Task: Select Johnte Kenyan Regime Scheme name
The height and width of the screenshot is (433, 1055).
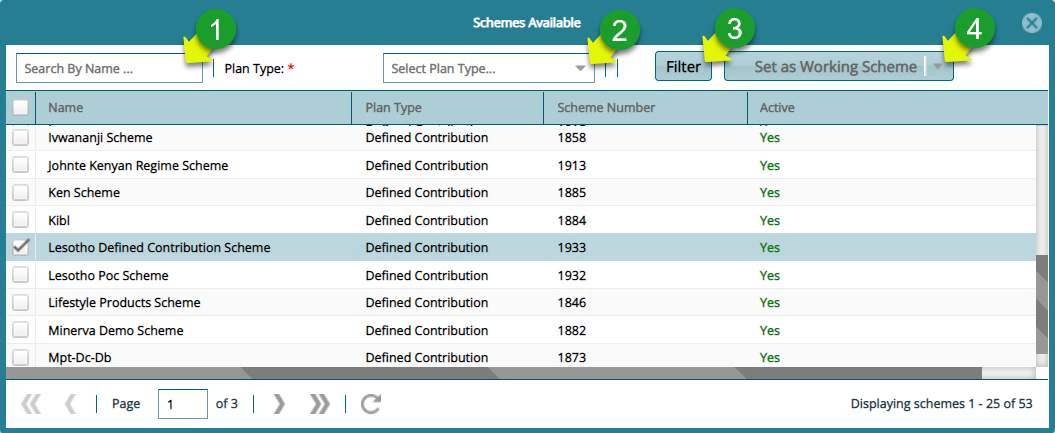Action: coord(138,165)
